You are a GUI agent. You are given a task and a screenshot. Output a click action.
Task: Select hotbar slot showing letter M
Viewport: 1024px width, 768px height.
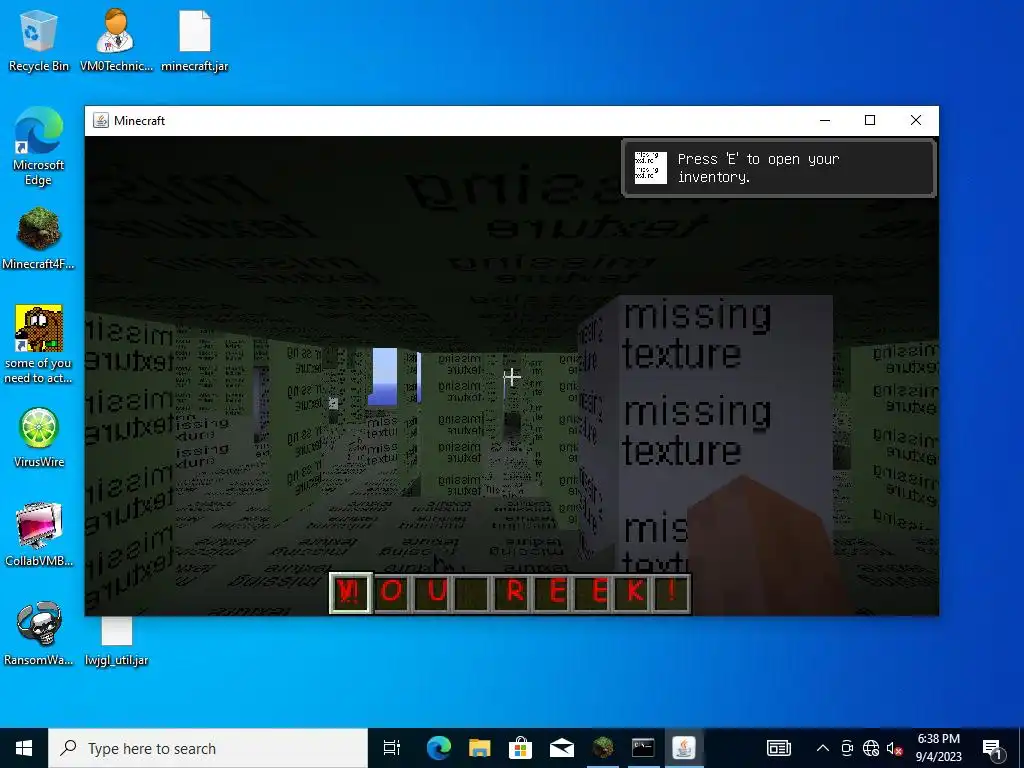click(x=351, y=593)
